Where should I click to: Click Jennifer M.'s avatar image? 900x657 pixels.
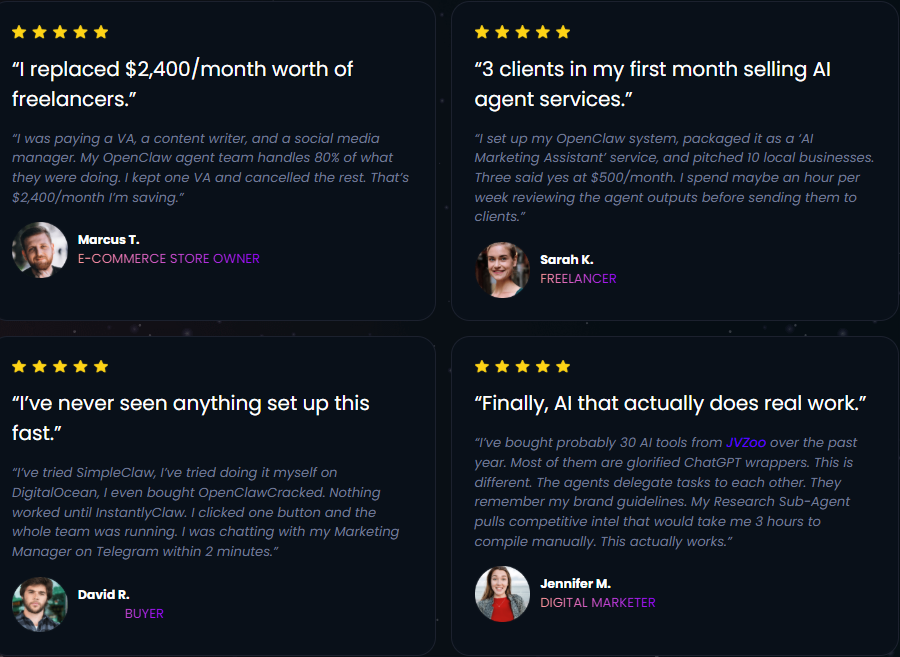click(x=502, y=593)
